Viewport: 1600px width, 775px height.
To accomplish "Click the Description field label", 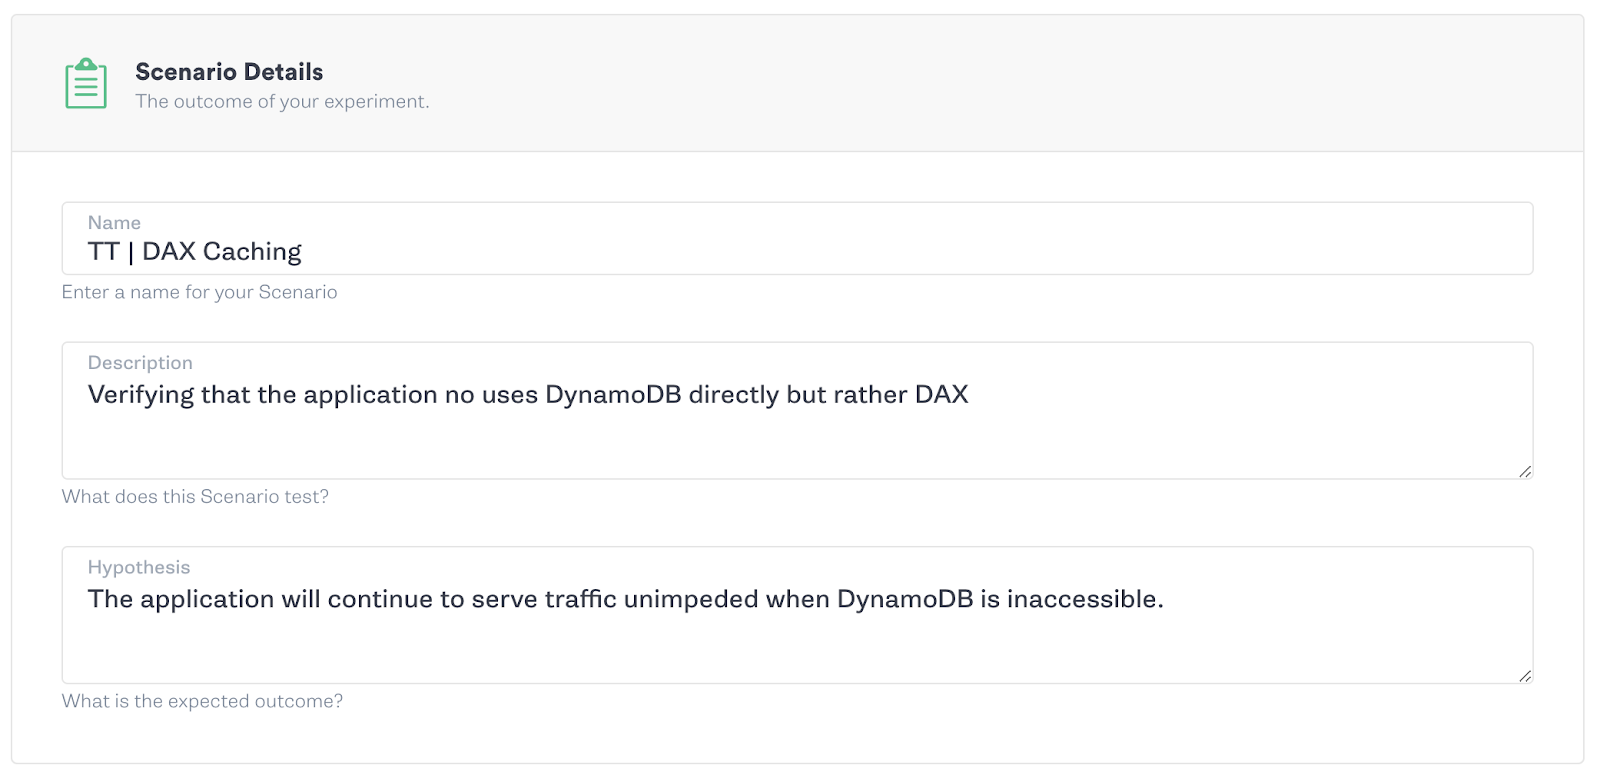I will (140, 362).
